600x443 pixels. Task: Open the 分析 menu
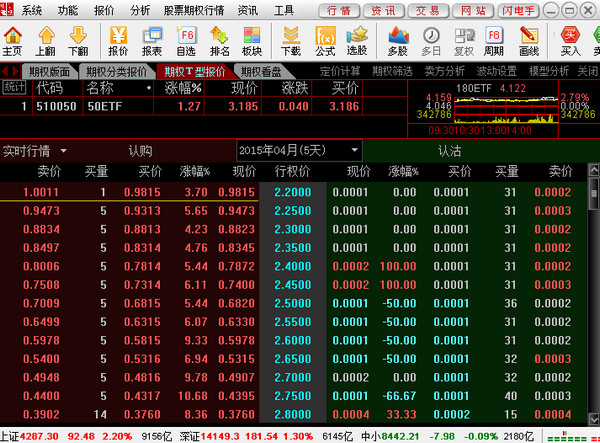point(141,10)
